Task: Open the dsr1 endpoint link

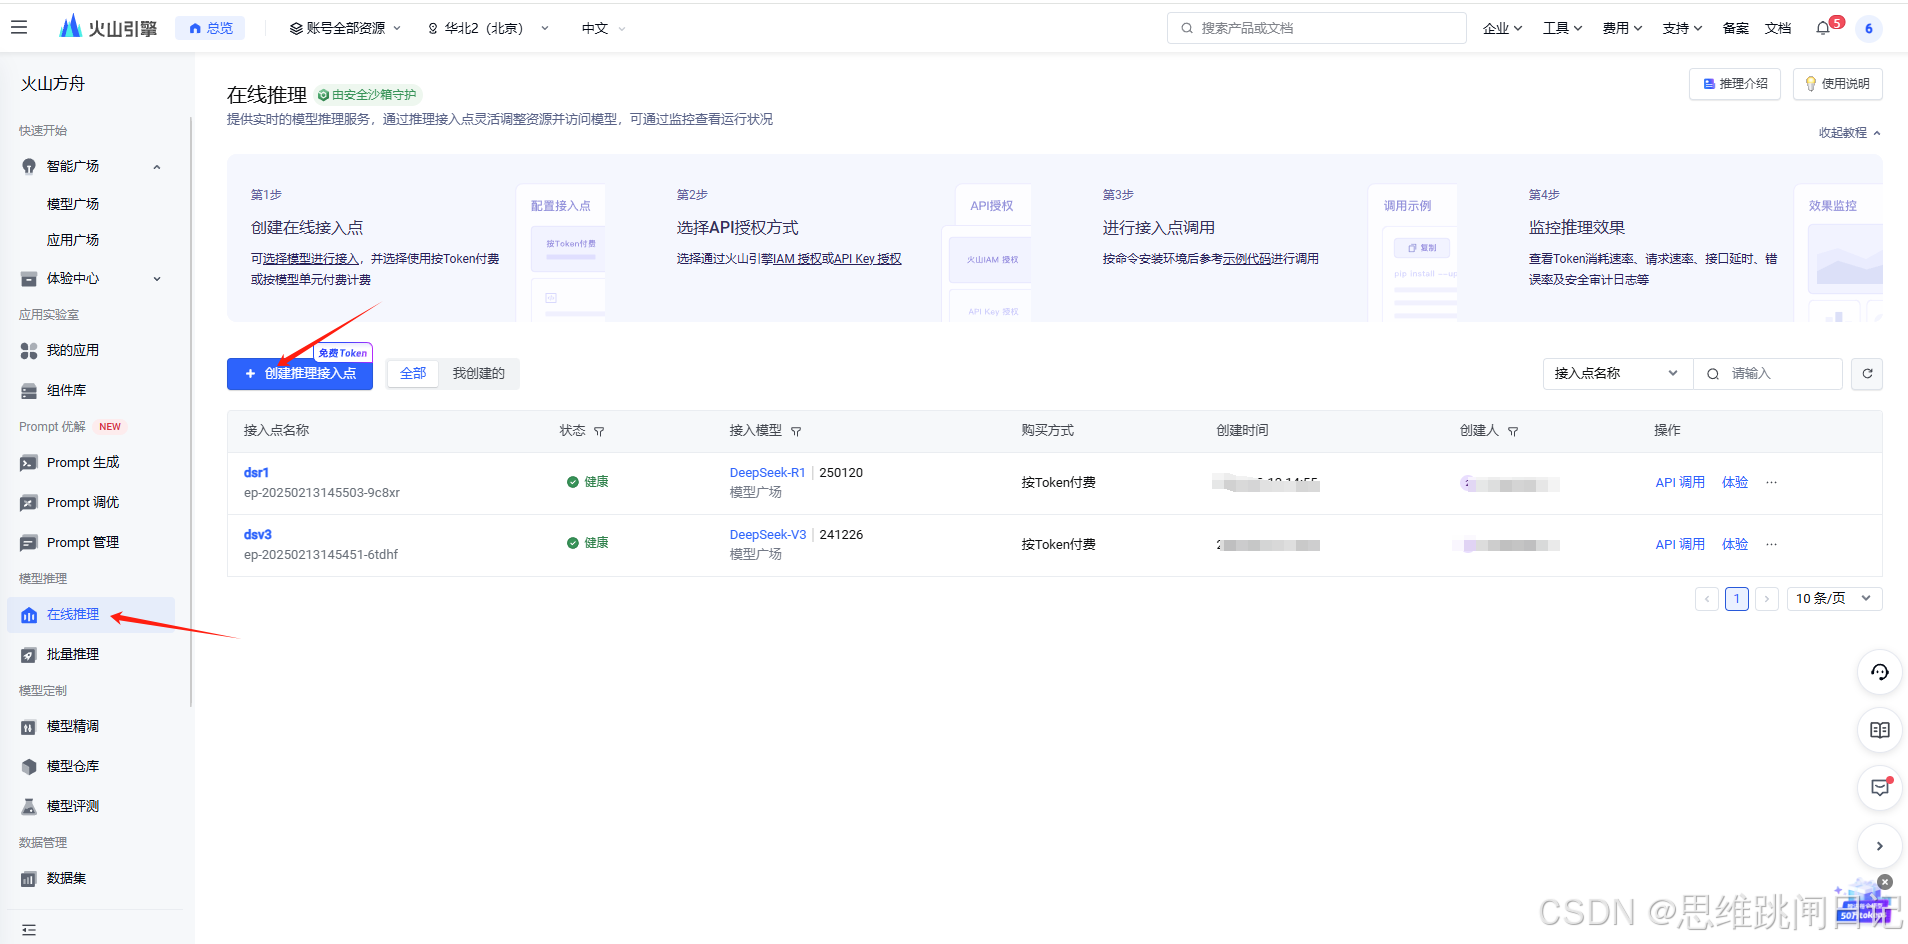Action: click(256, 473)
